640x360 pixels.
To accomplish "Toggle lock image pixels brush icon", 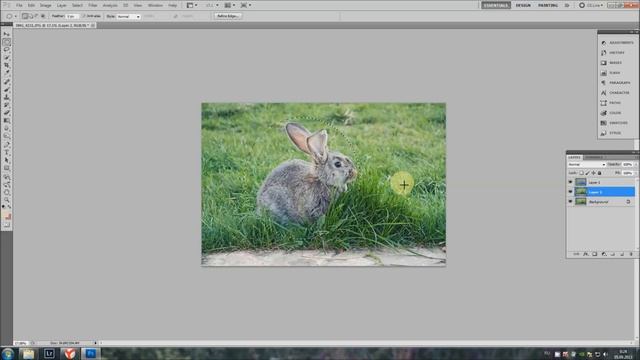I will coord(588,173).
